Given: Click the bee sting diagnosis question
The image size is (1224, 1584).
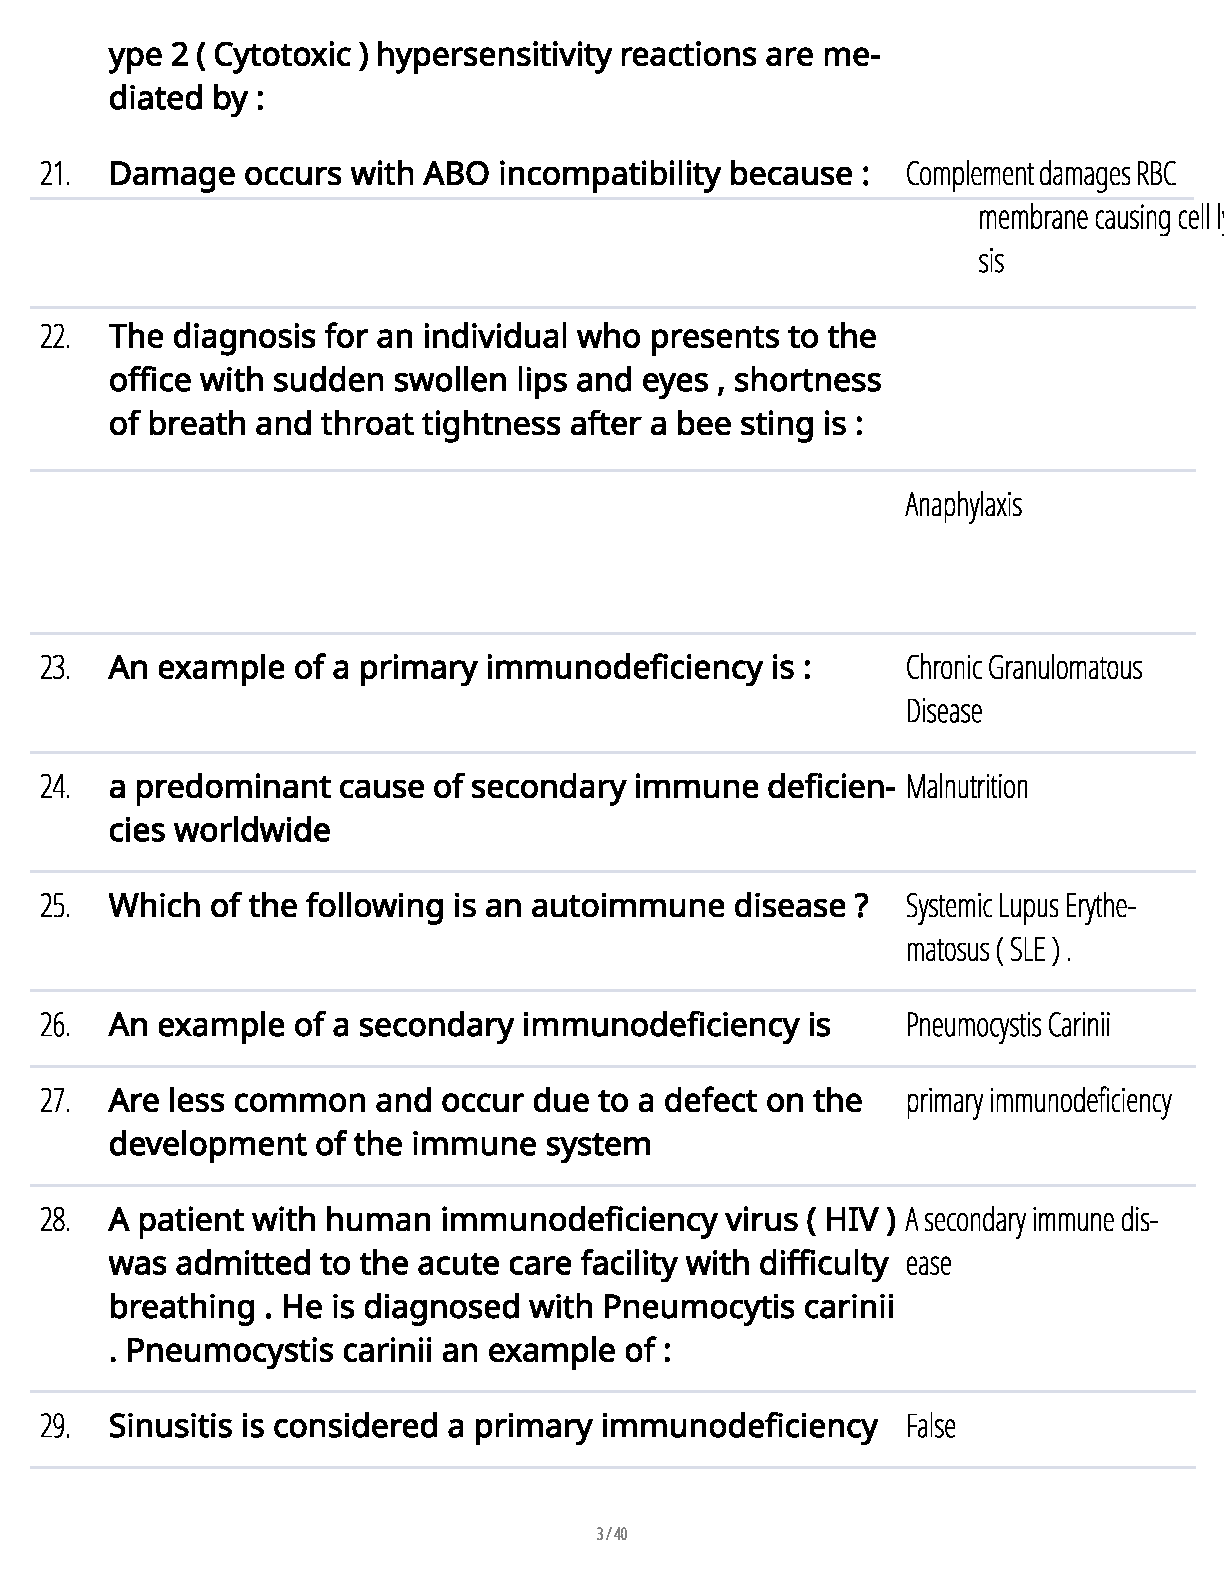Looking at the screenshot, I should [x=494, y=380].
